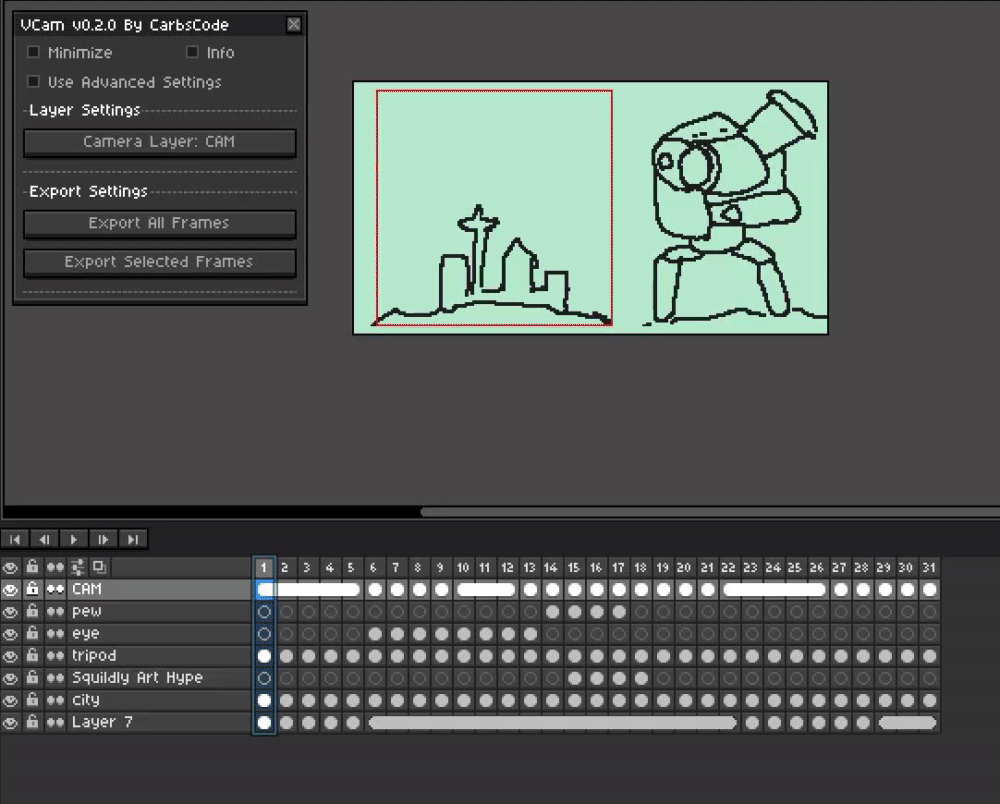The height and width of the screenshot is (804, 1000).
Task: Enable the Minimize checkbox in VCam
Action: point(34,52)
